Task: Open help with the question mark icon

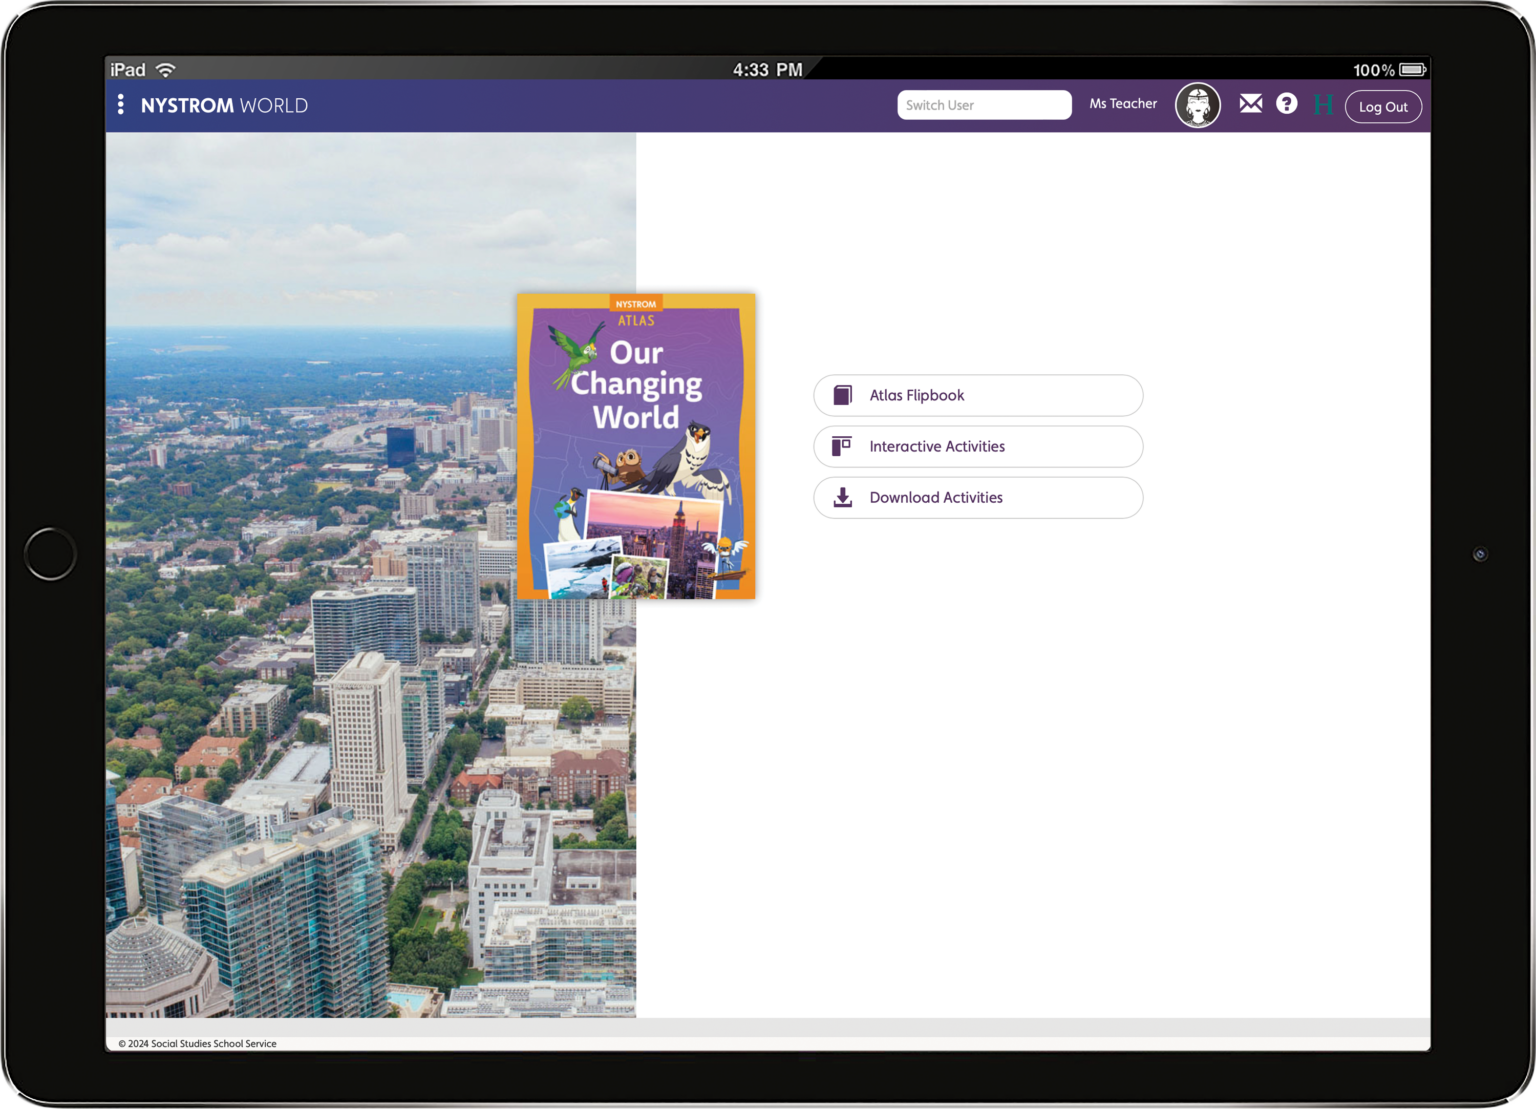Action: click(1286, 104)
